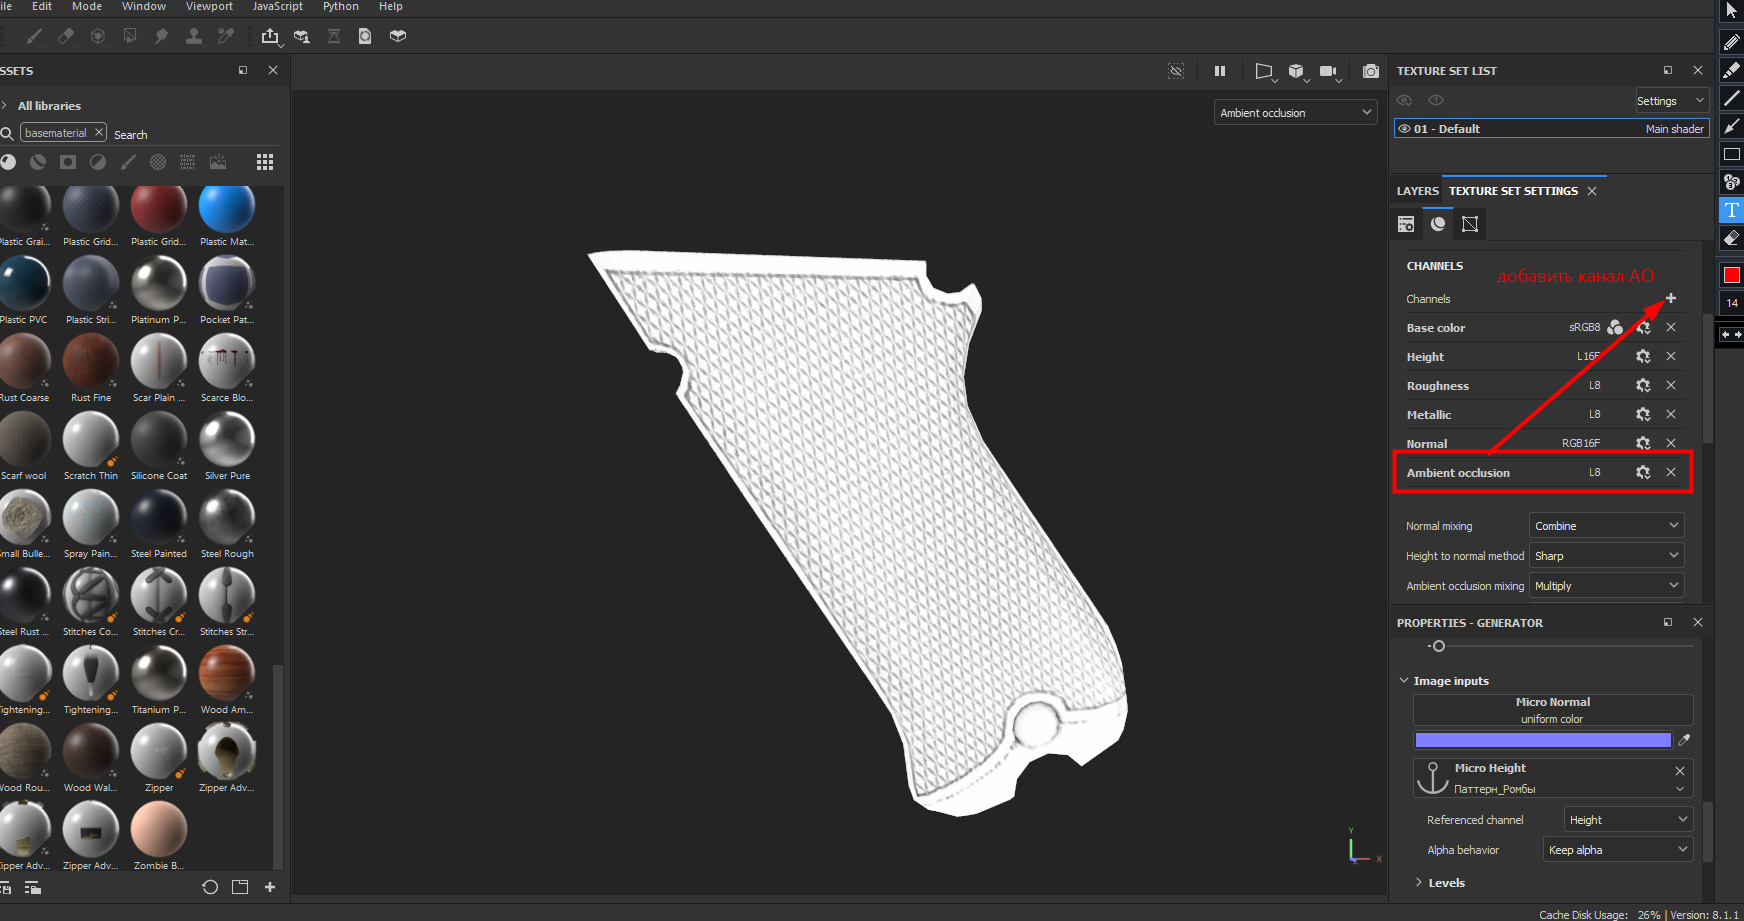Open the Ambient occlusion viewport mode dropdown

1297,113
